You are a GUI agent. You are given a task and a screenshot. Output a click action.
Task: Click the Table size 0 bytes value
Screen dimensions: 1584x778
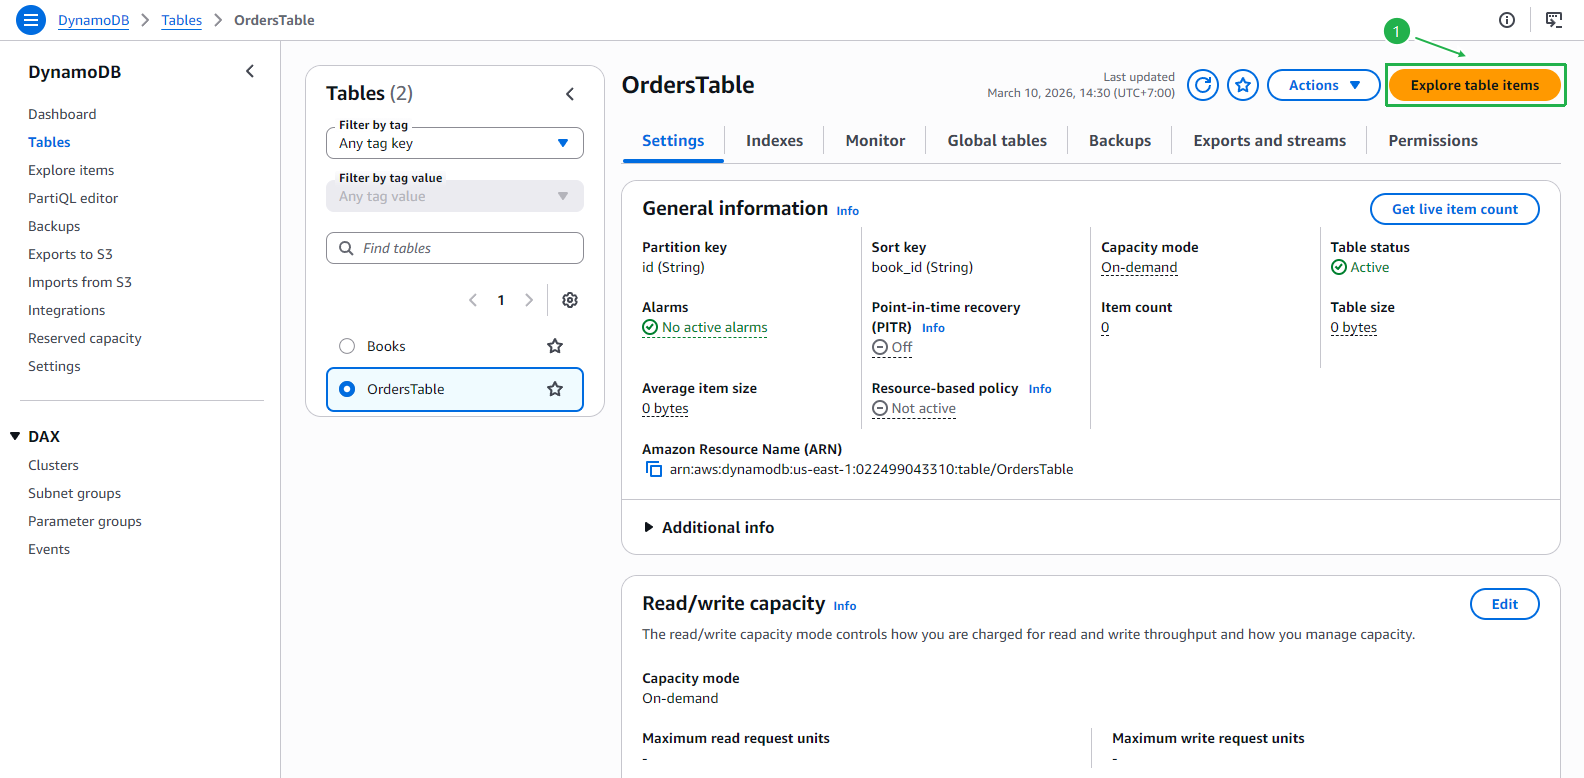click(1353, 327)
